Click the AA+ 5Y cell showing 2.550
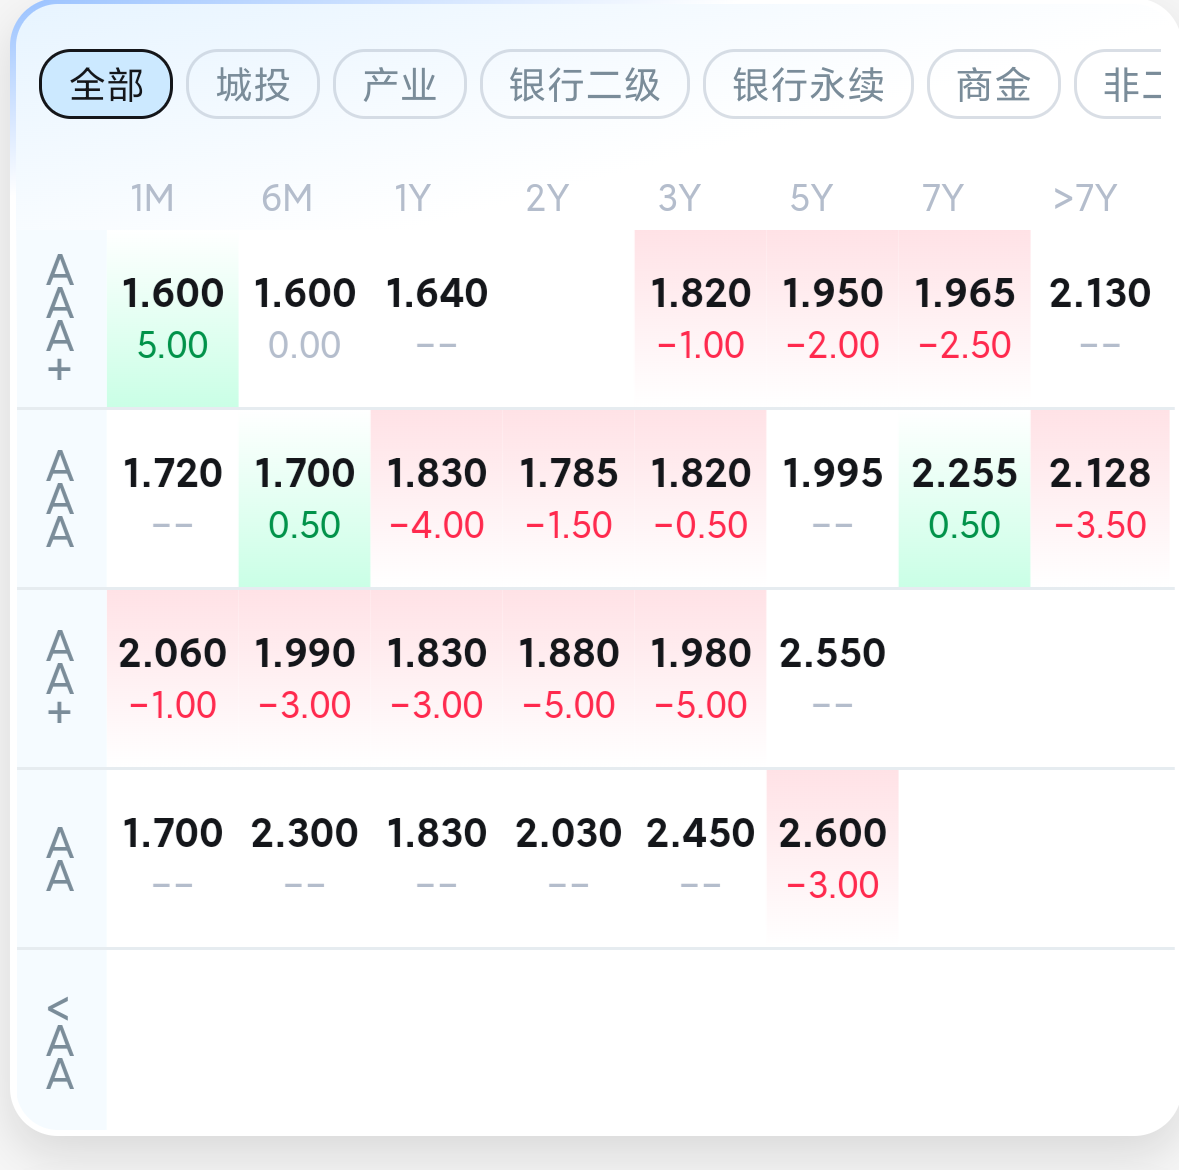The height and width of the screenshot is (1170, 1179). (x=832, y=679)
